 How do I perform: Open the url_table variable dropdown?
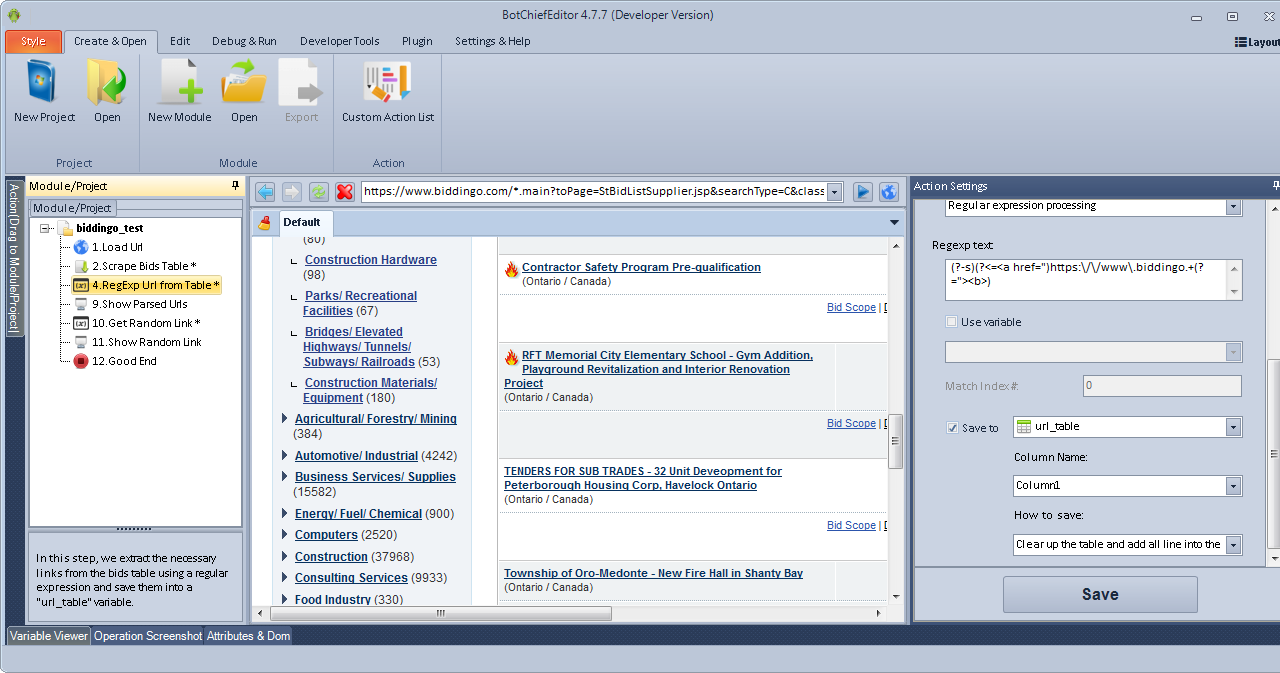coord(1233,427)
